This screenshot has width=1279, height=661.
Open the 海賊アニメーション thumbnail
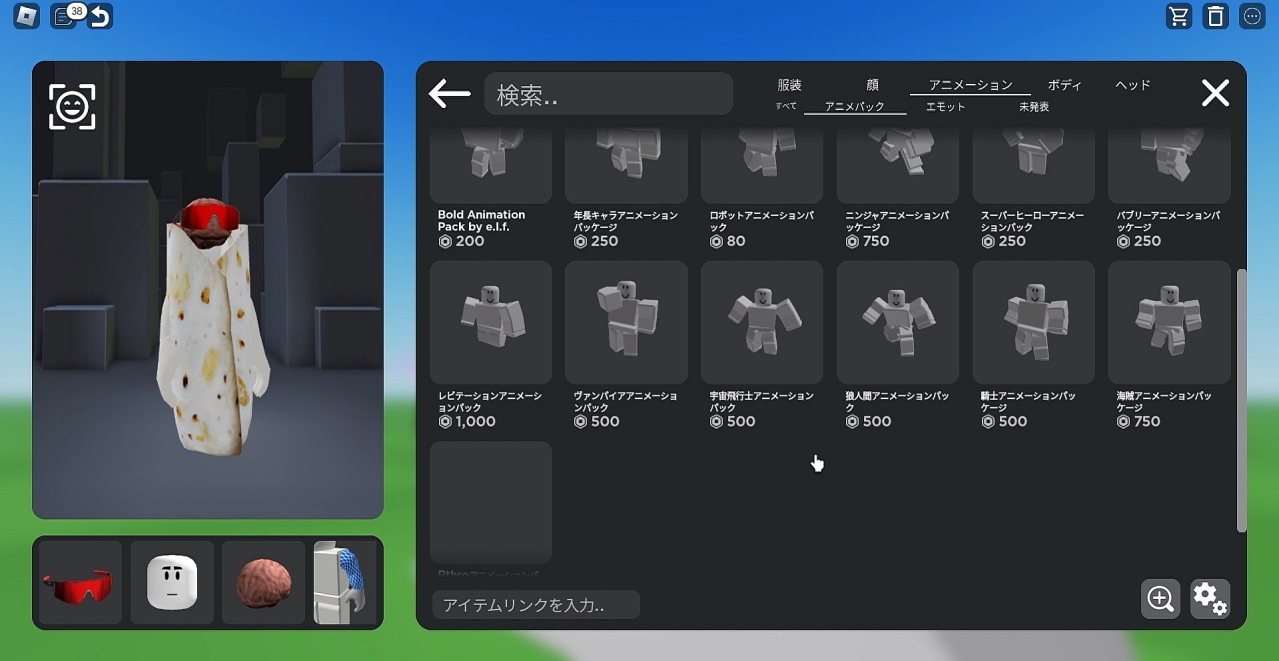1169,322
